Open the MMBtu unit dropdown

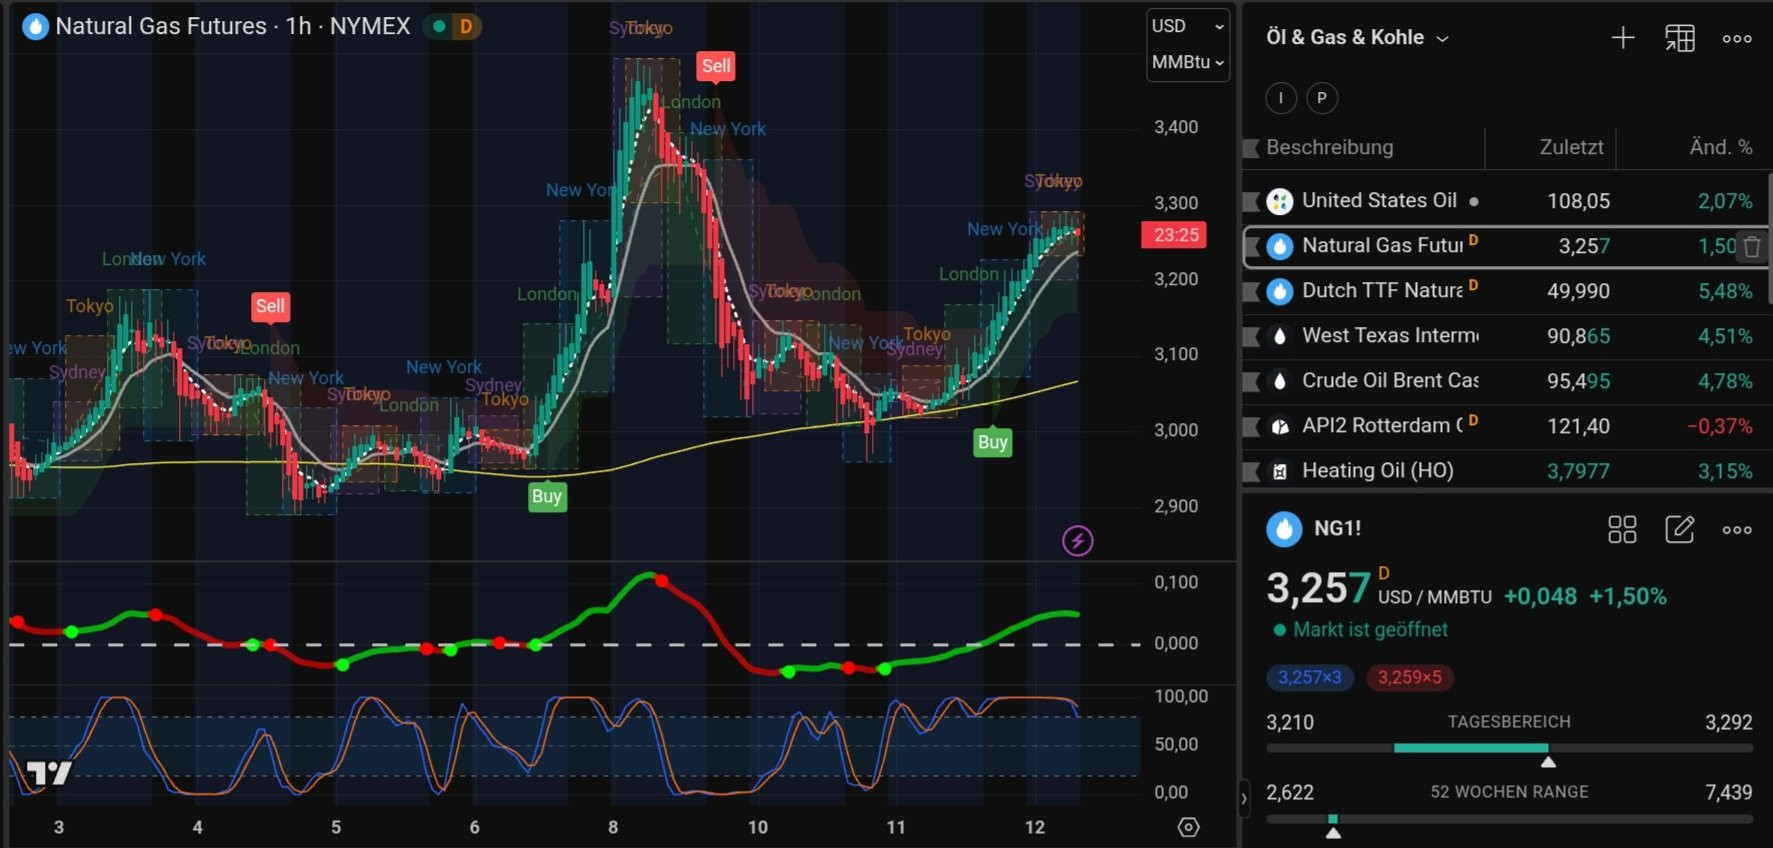pos(1187,62)
